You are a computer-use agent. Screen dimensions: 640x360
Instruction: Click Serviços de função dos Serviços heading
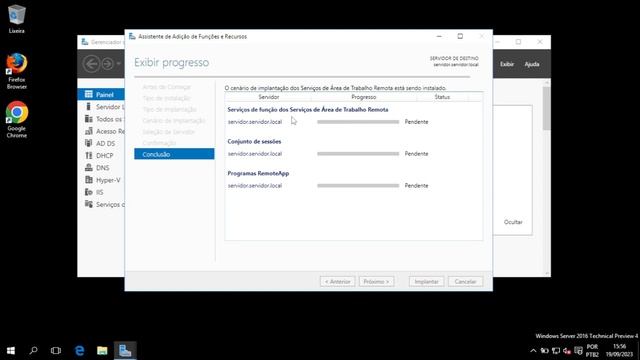click(308, 109)
